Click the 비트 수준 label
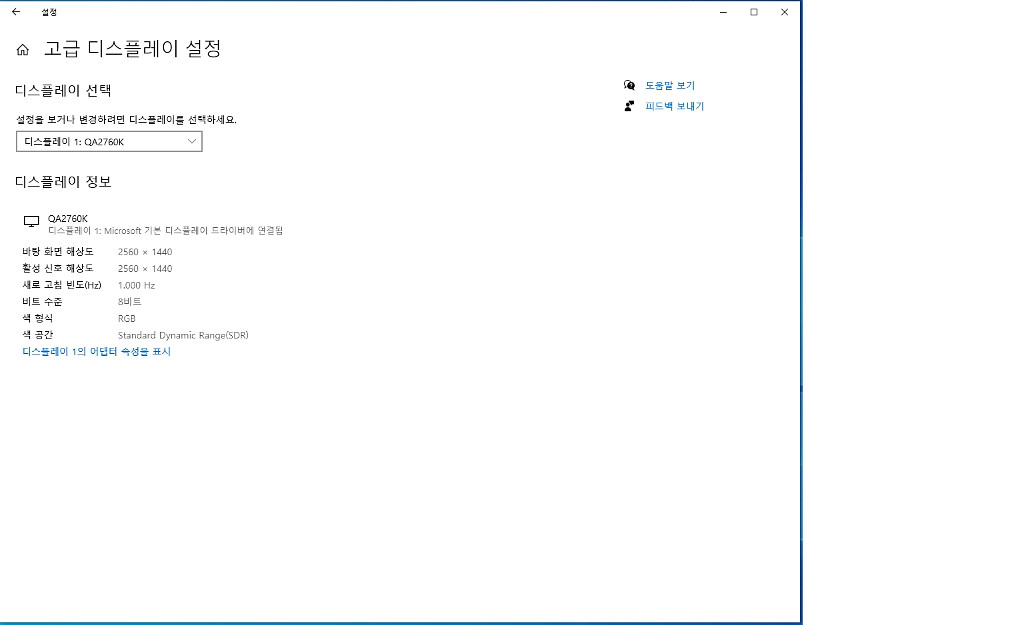Screen dimensions: 1024x625 (x=42, y=302)
